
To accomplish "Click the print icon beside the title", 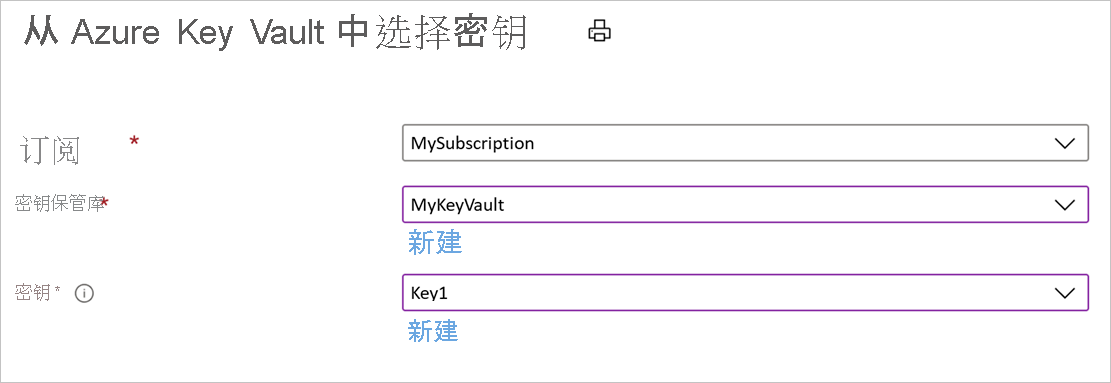I will pyautogui.click(x=599, y=32).
